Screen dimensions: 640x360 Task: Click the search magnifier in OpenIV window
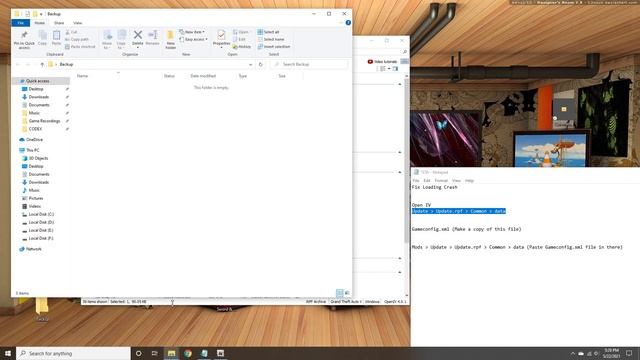pos(404,52)
